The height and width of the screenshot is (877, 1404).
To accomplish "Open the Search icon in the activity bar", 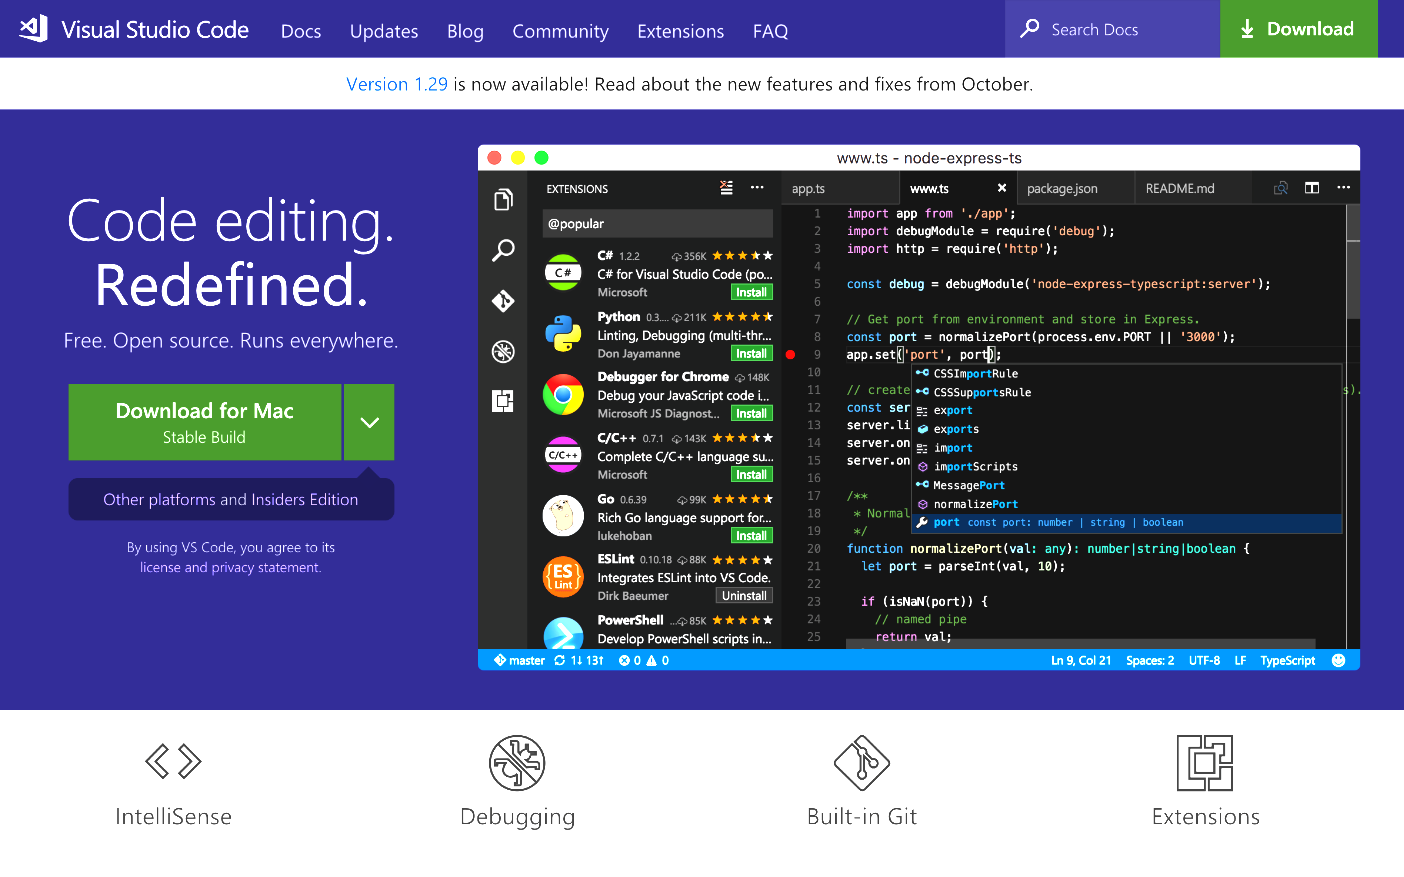I will click(x=503, y=250).
